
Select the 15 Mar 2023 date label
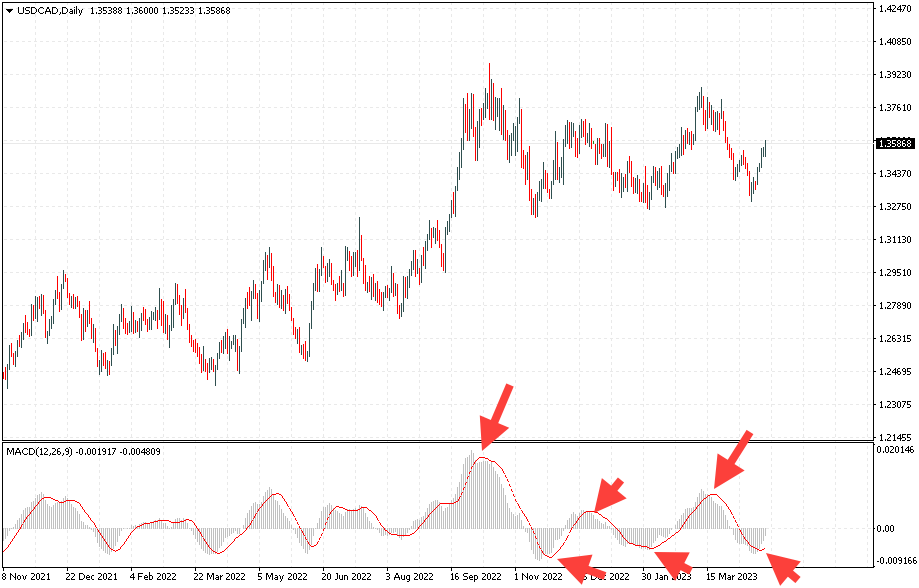(x=732, y=577)
